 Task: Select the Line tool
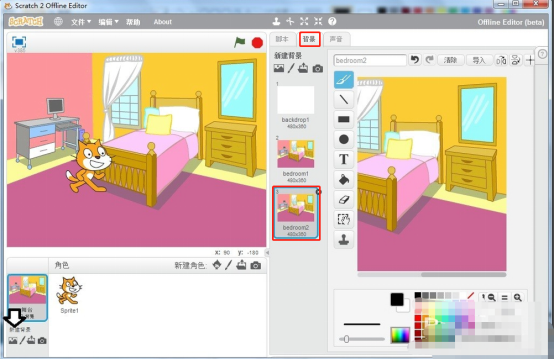click(344, 100)
